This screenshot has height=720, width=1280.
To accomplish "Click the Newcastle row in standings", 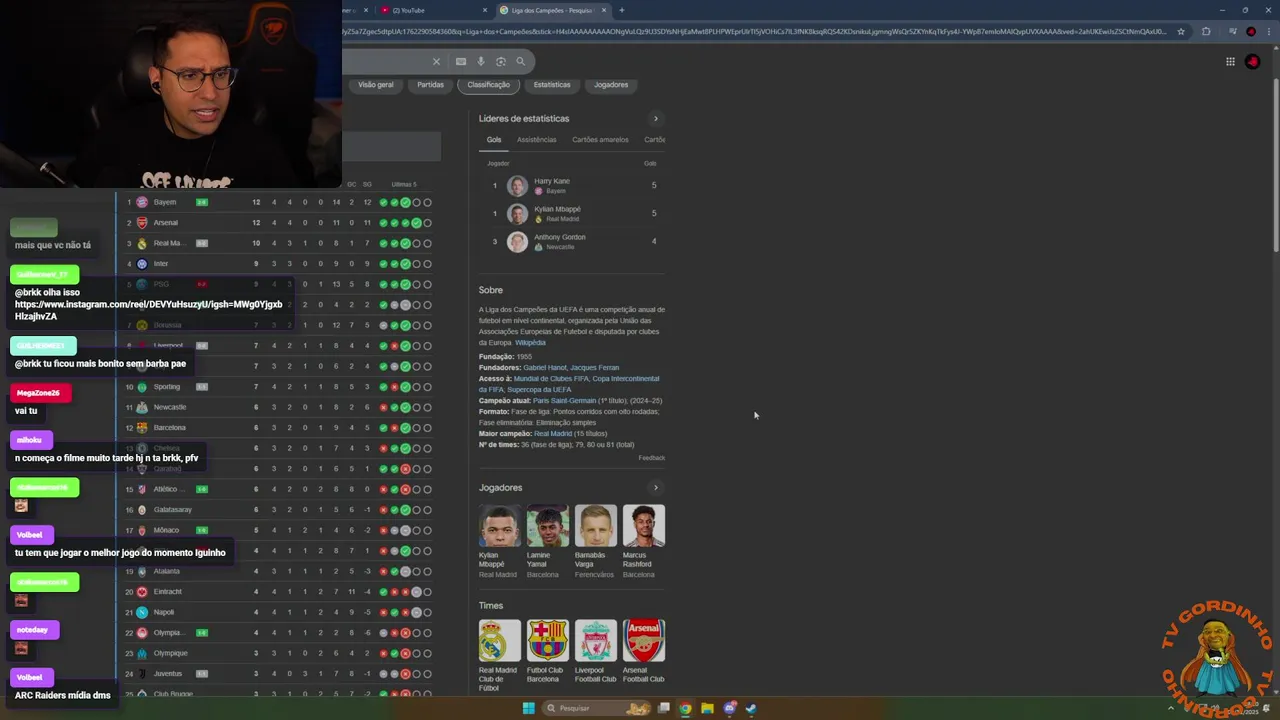I will click(278, 407).
